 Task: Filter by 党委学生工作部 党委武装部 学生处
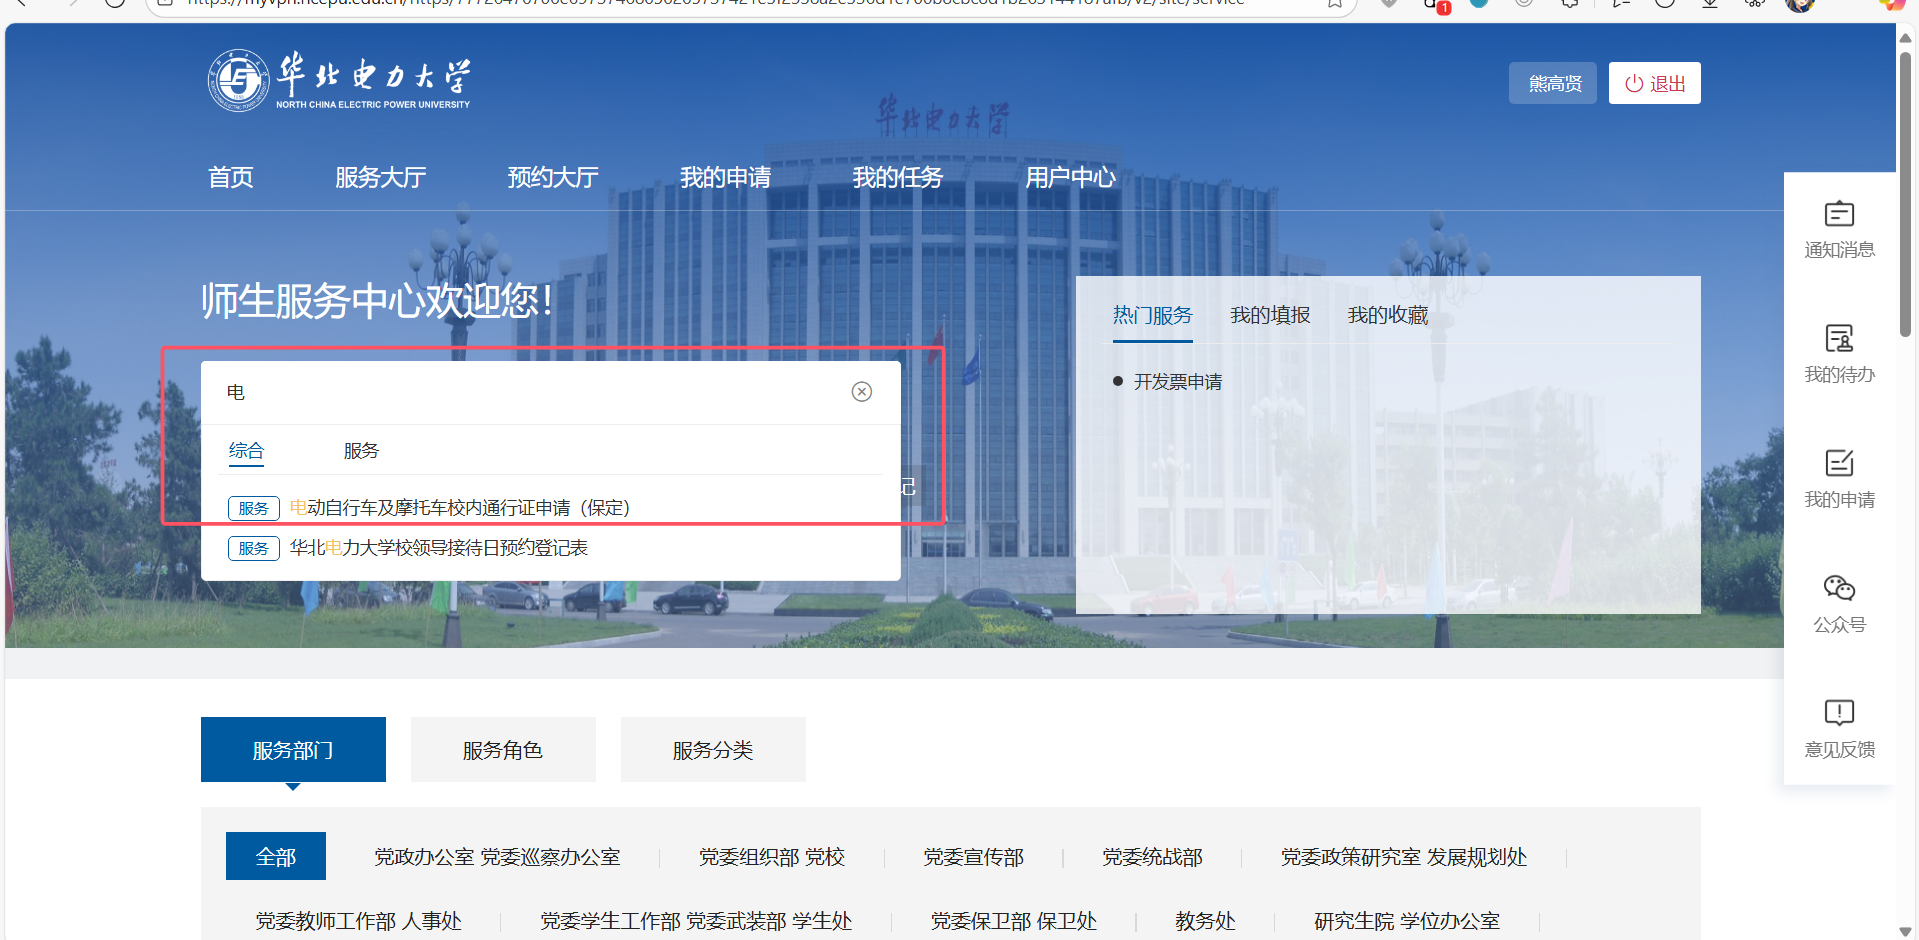(x=696, y=921)
